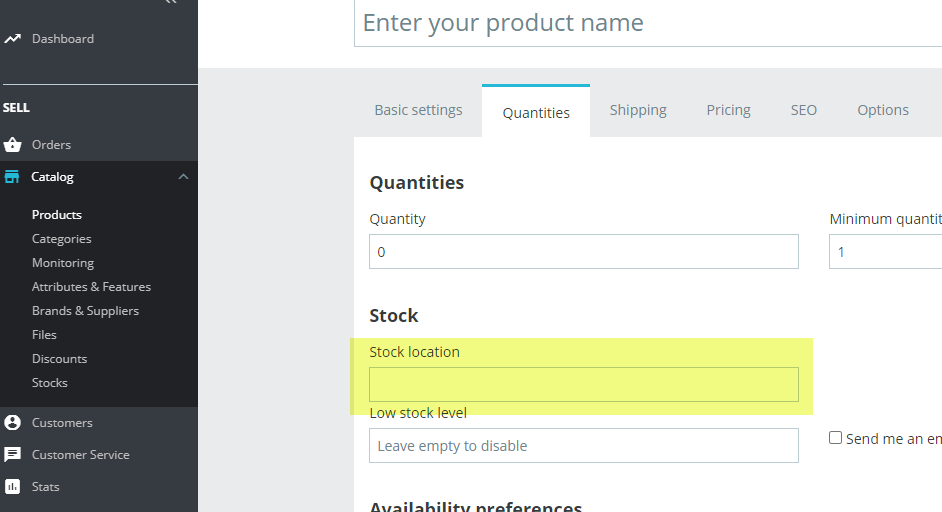Open the Stocks submenu link
The image size is (942, 512).
(x=50, y=383)
